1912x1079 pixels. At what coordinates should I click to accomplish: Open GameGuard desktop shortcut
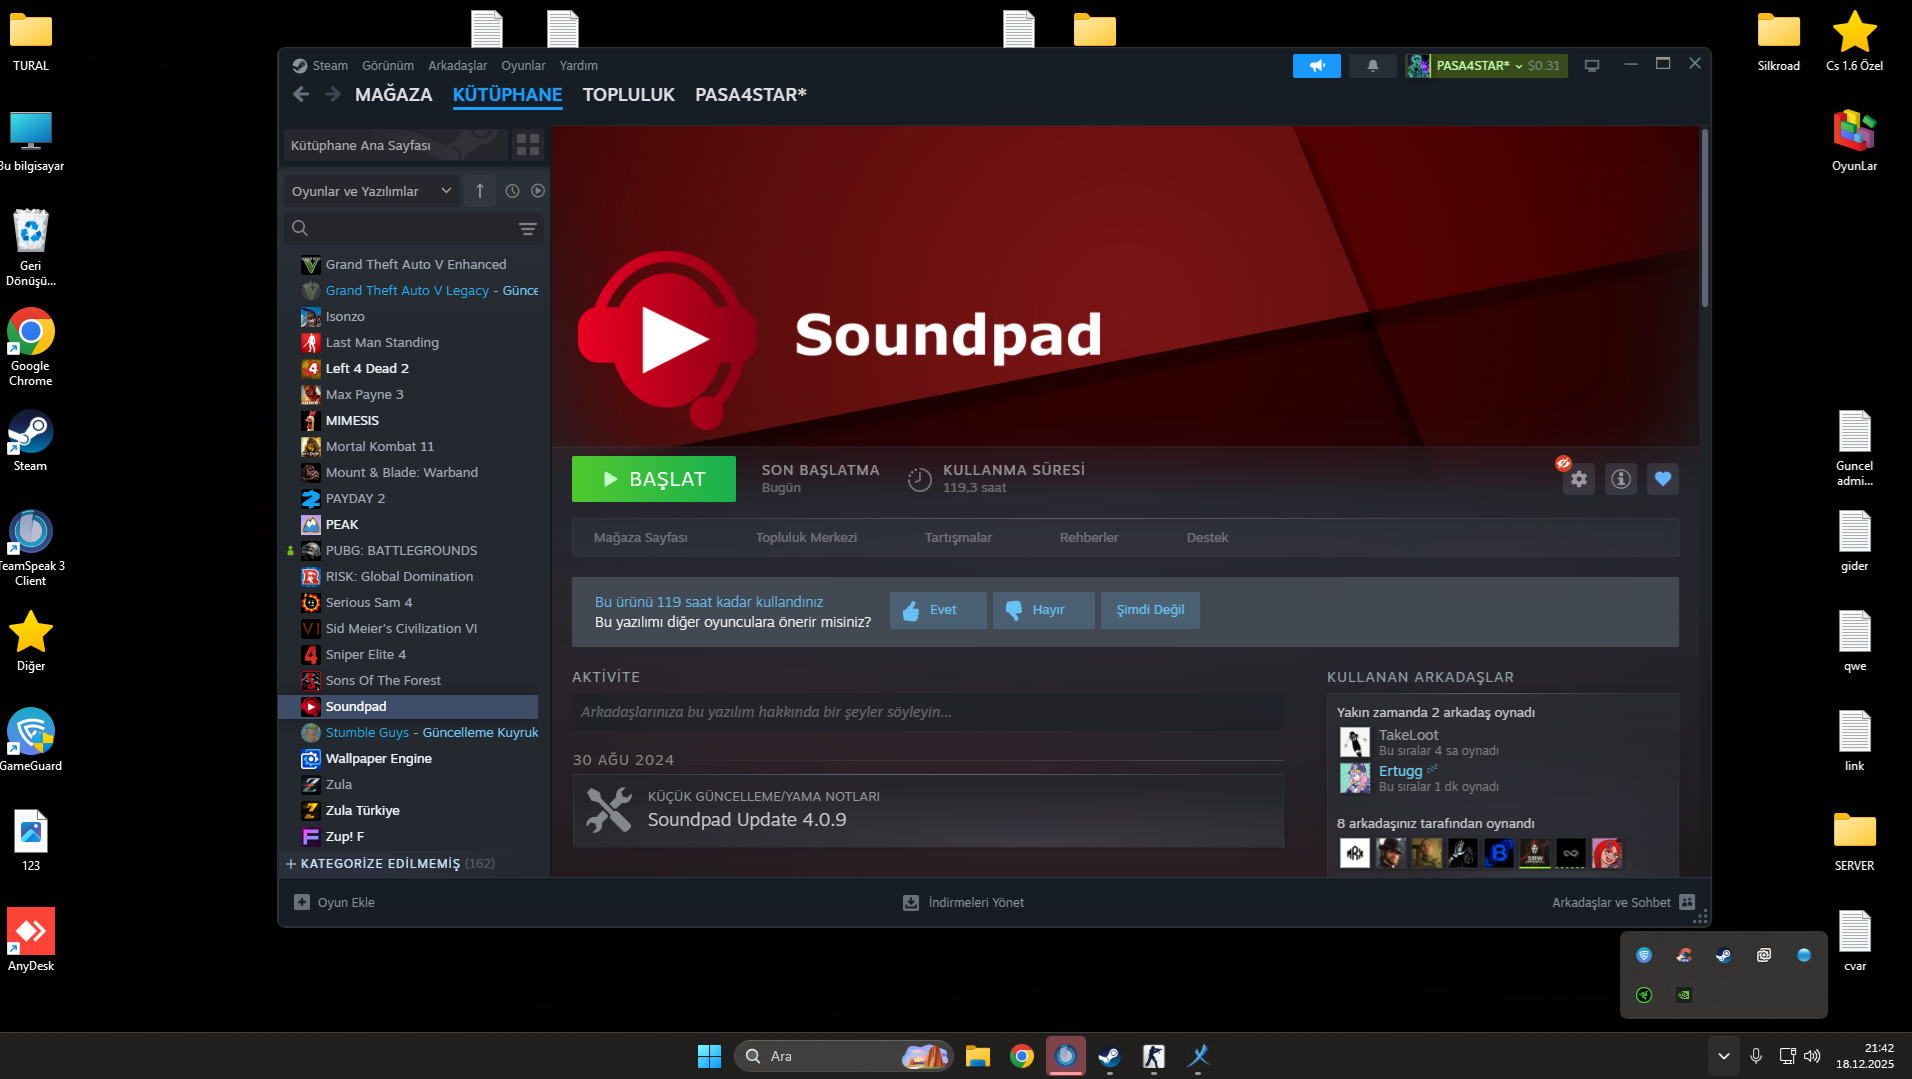point(31,740)
